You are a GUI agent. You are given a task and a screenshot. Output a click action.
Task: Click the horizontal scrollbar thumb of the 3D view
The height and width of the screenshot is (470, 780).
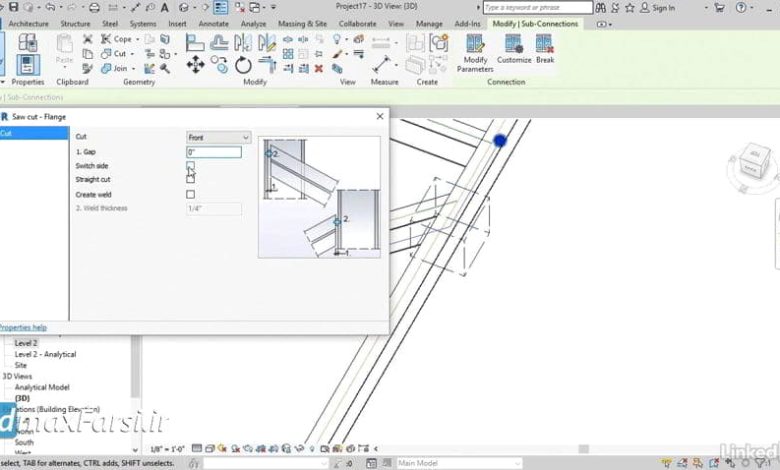pos(584,449)
